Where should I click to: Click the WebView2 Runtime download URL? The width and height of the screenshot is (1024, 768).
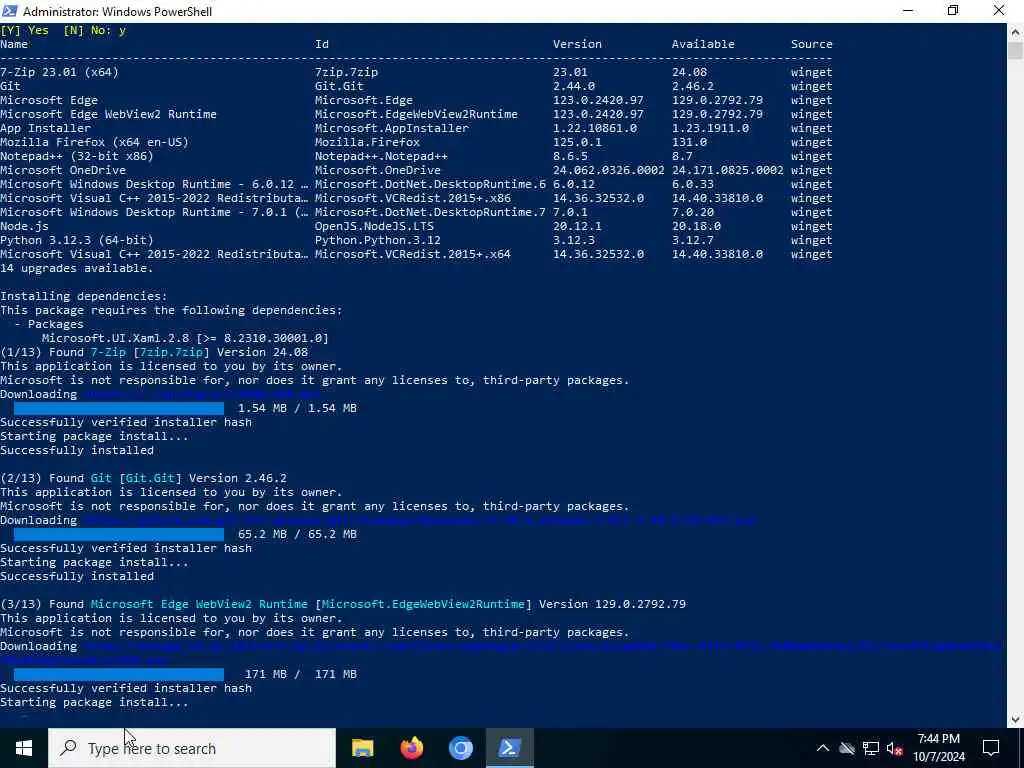[500, 653]
